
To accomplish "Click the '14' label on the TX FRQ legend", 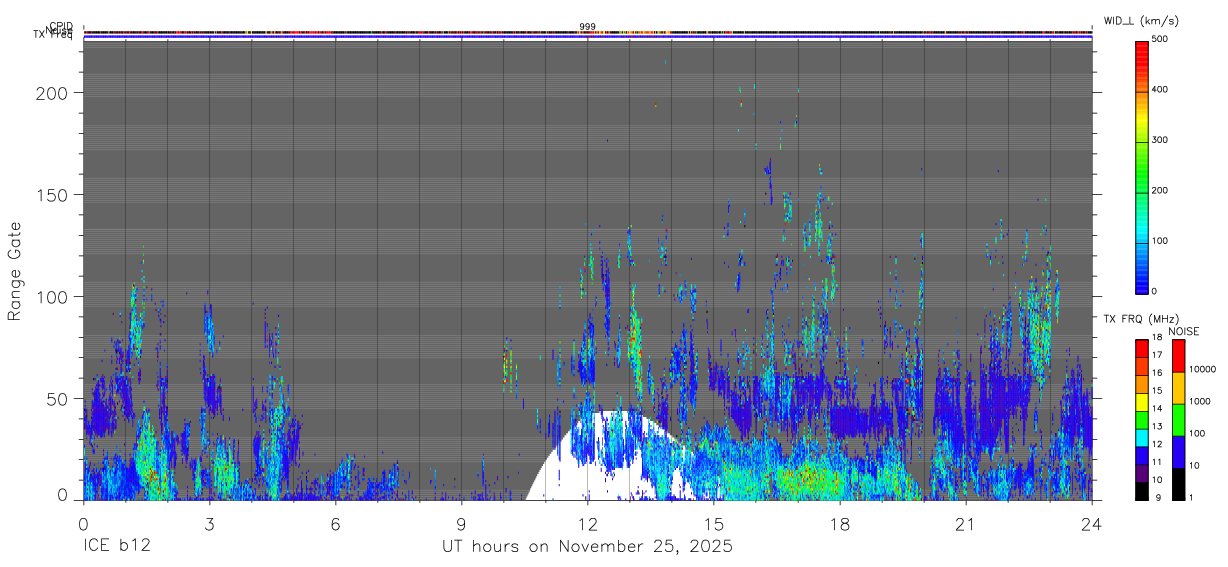I will [x=1157, y=409].
